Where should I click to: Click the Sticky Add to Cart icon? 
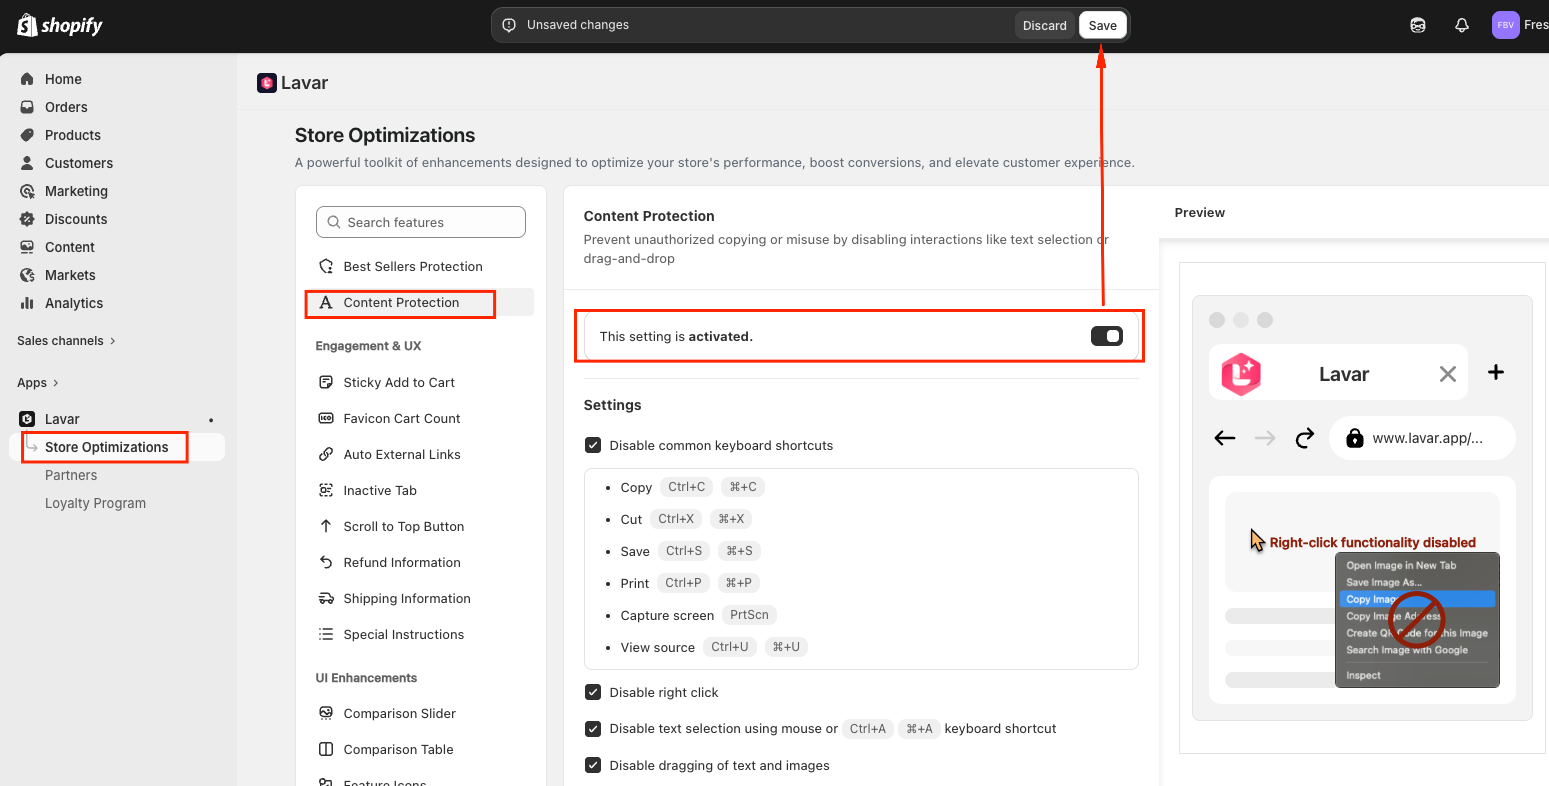click(x=326, y=382)
